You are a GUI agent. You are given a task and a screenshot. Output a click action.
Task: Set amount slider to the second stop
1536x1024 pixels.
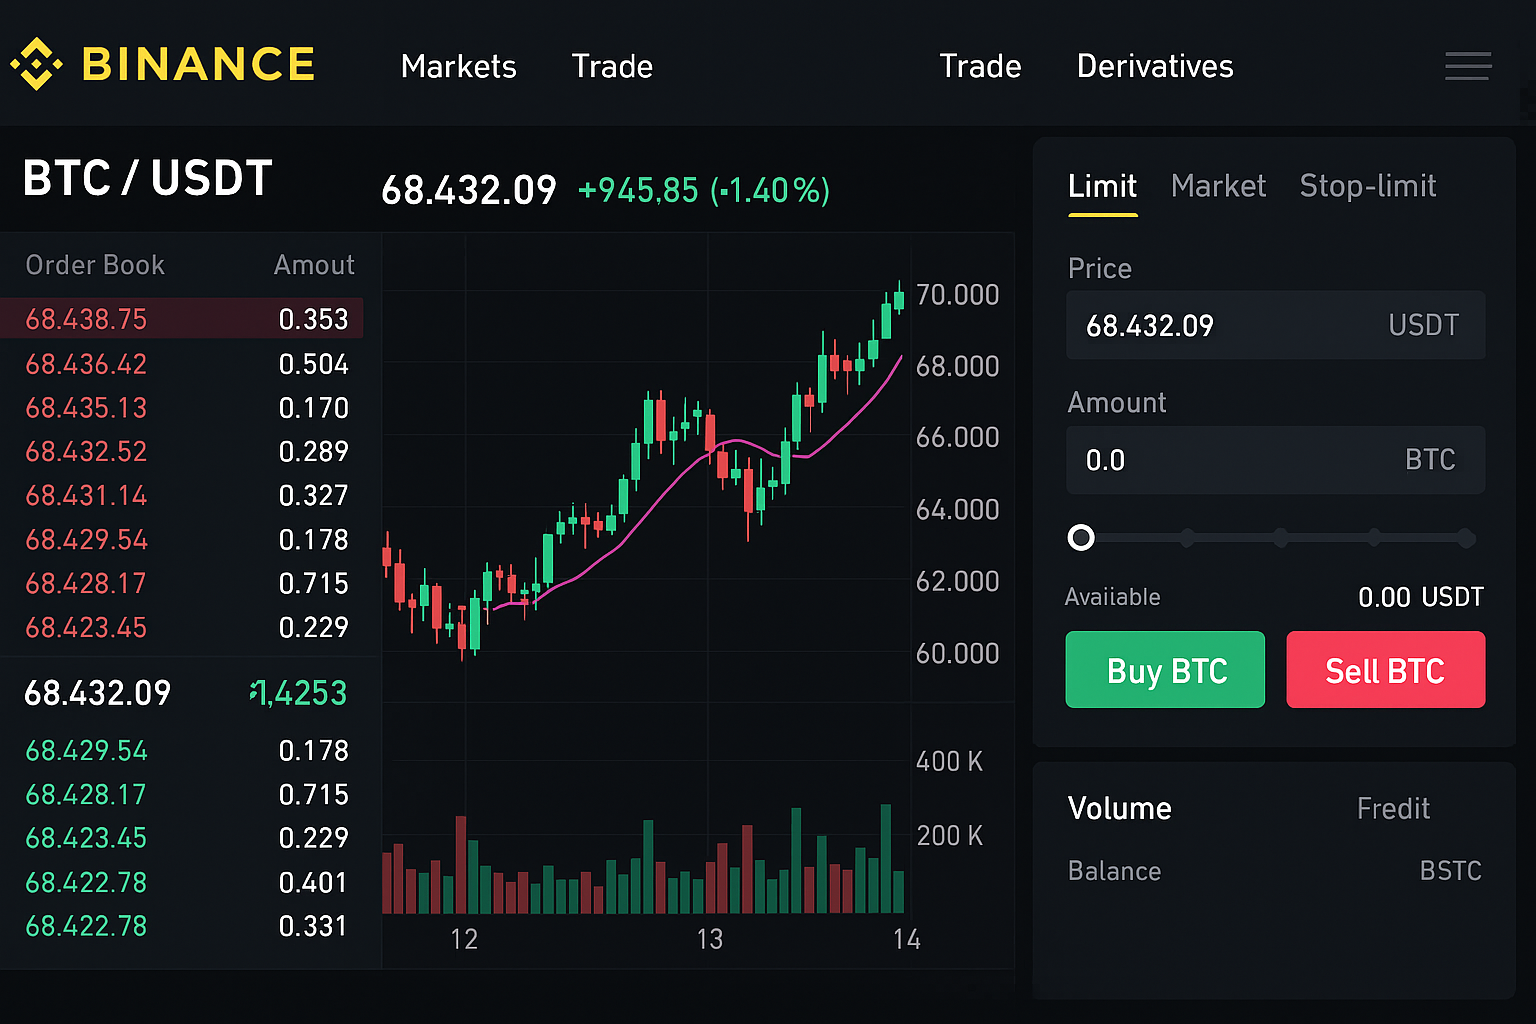click(1187, 538)
